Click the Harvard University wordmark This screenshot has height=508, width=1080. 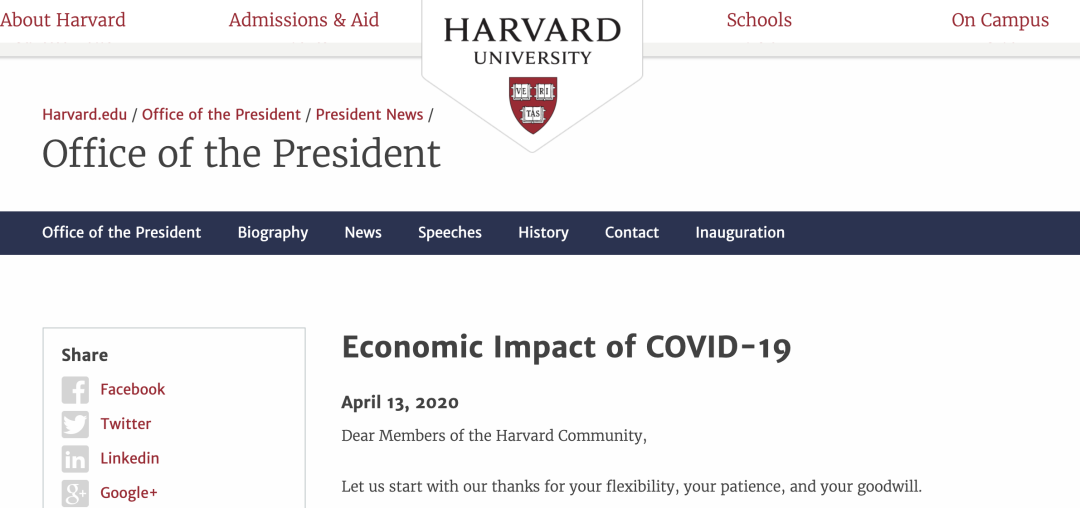(532, 40)
